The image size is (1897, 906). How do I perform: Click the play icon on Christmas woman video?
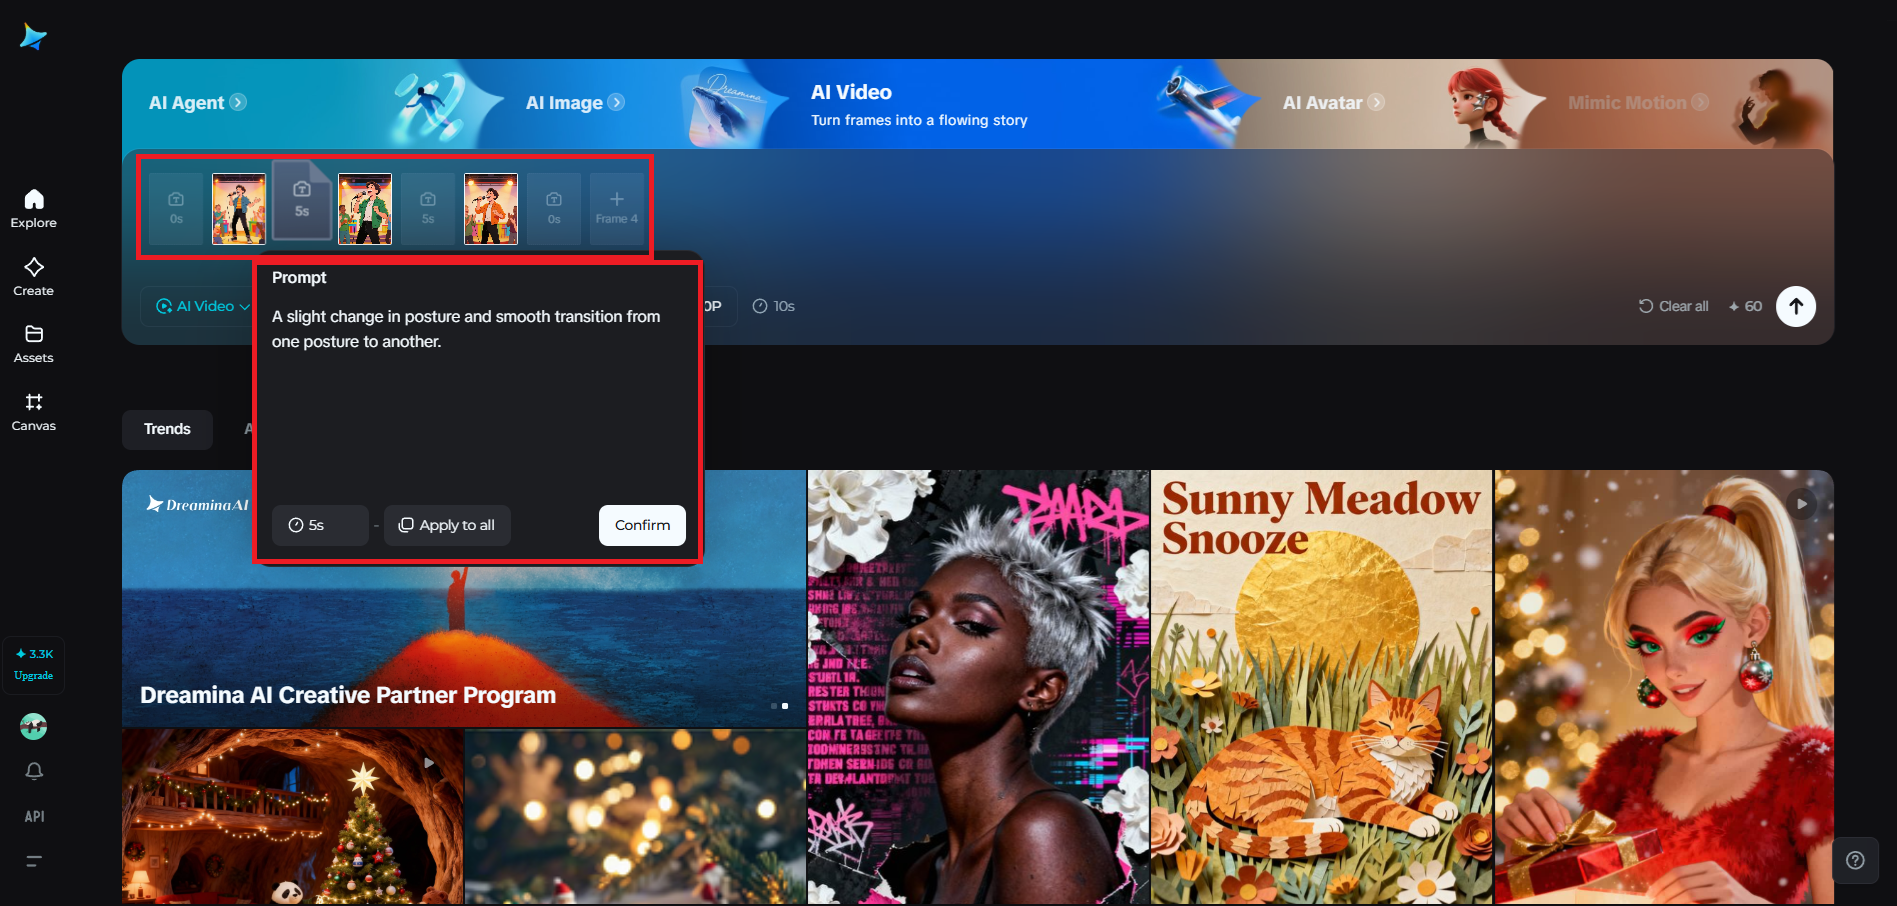pos(1802,504)
